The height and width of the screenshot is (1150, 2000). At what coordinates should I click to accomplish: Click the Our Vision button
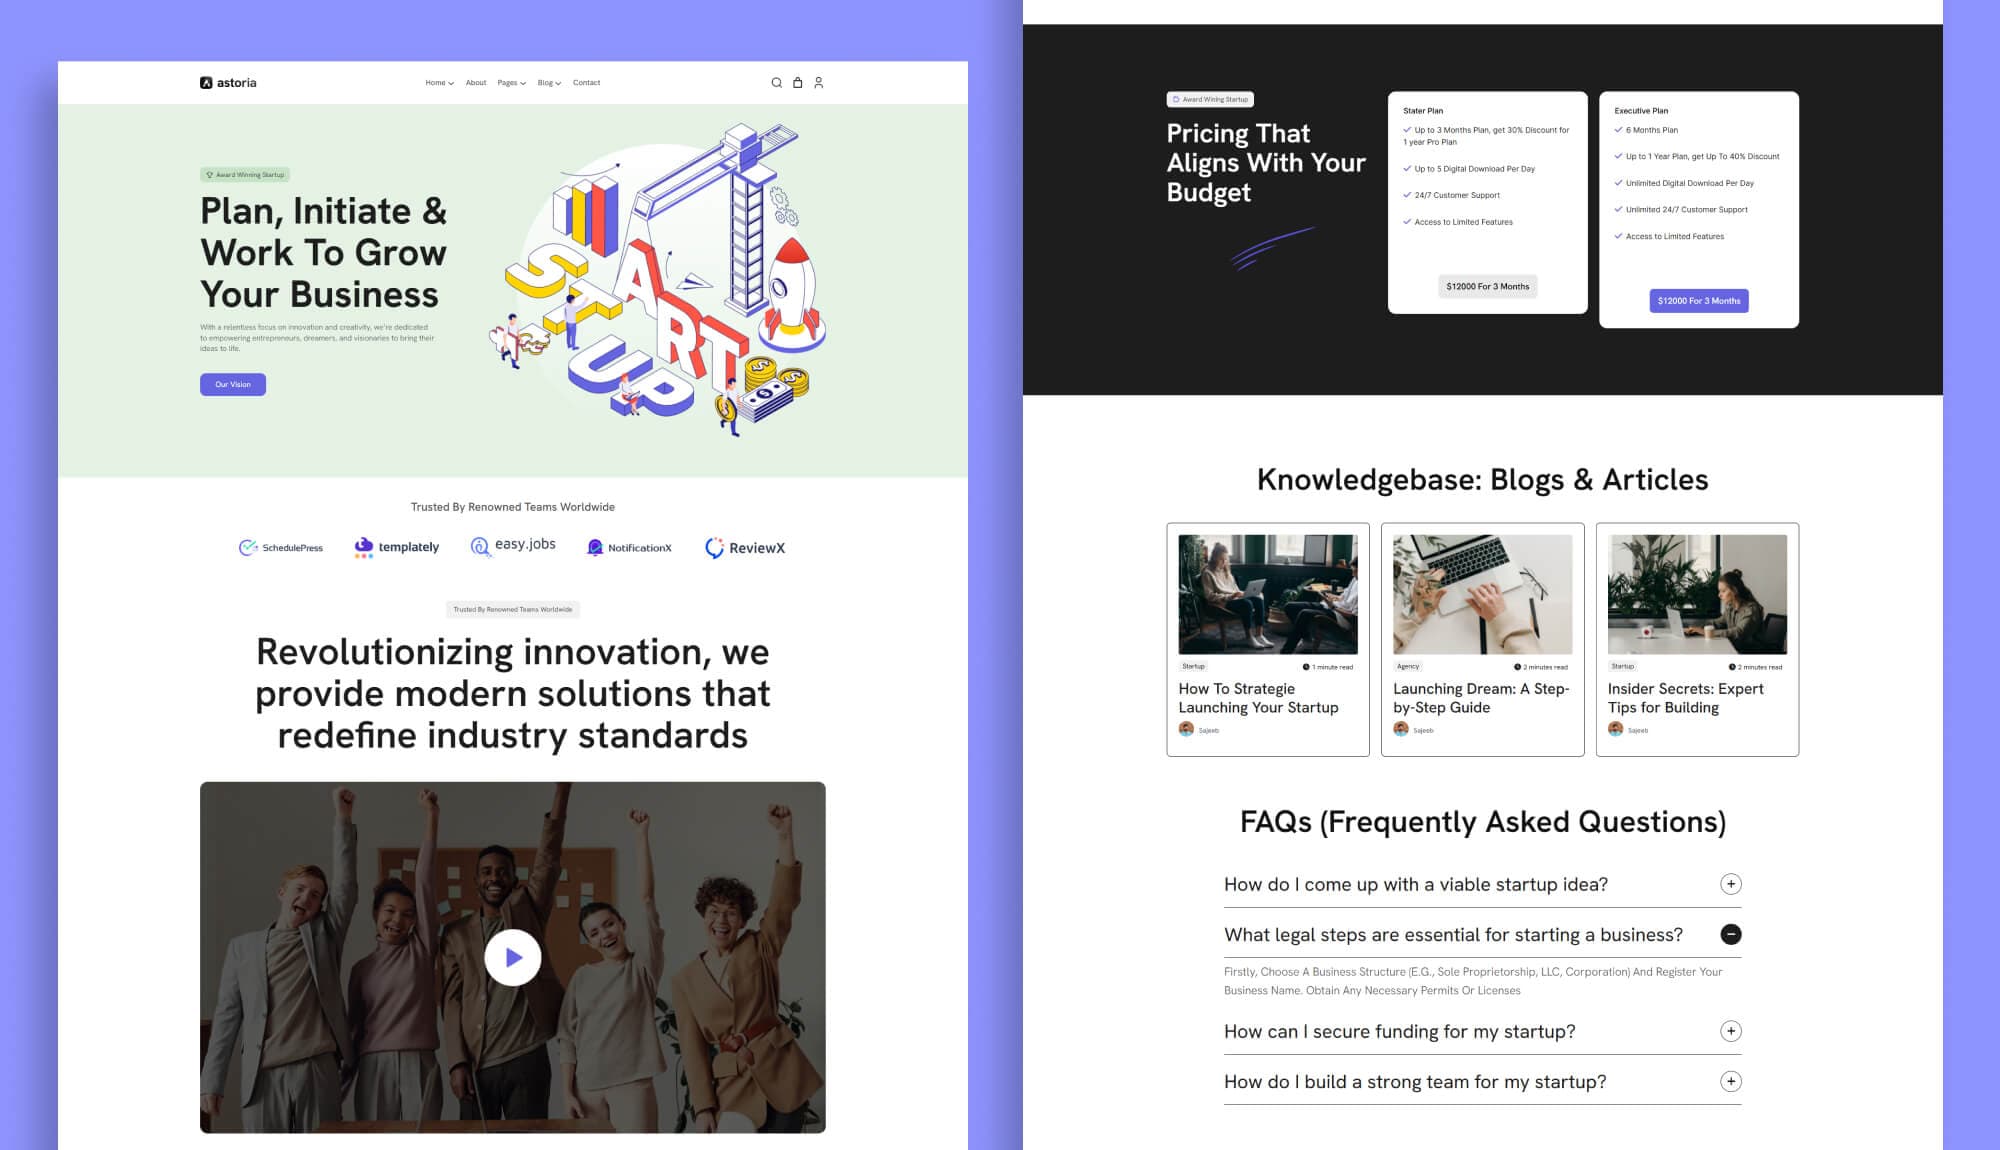(233, 384)
